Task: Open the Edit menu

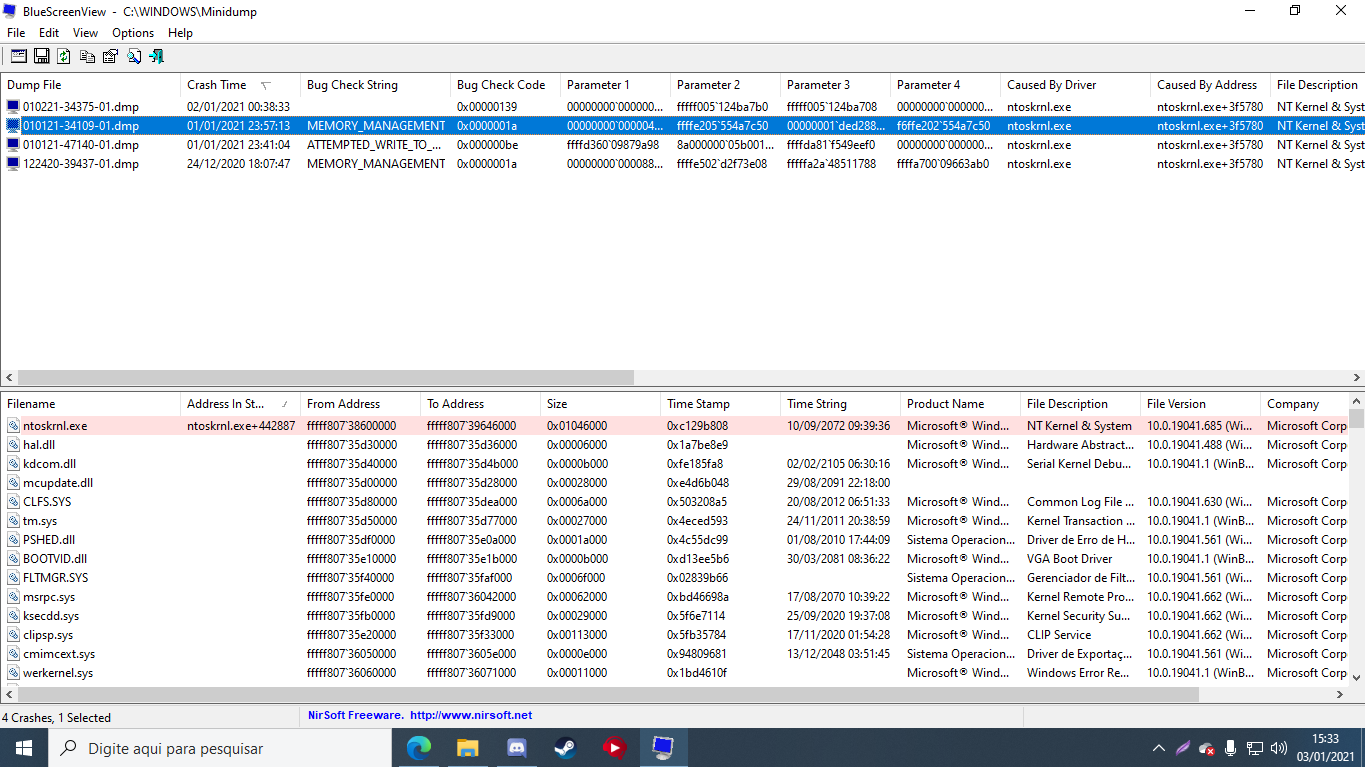Action: 49,33
